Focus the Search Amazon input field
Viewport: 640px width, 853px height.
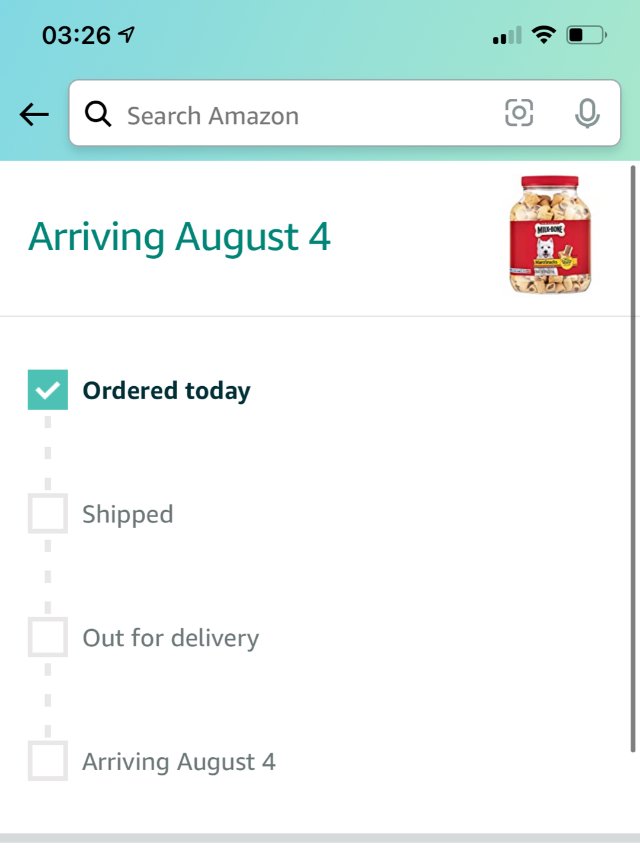(300, 115)
